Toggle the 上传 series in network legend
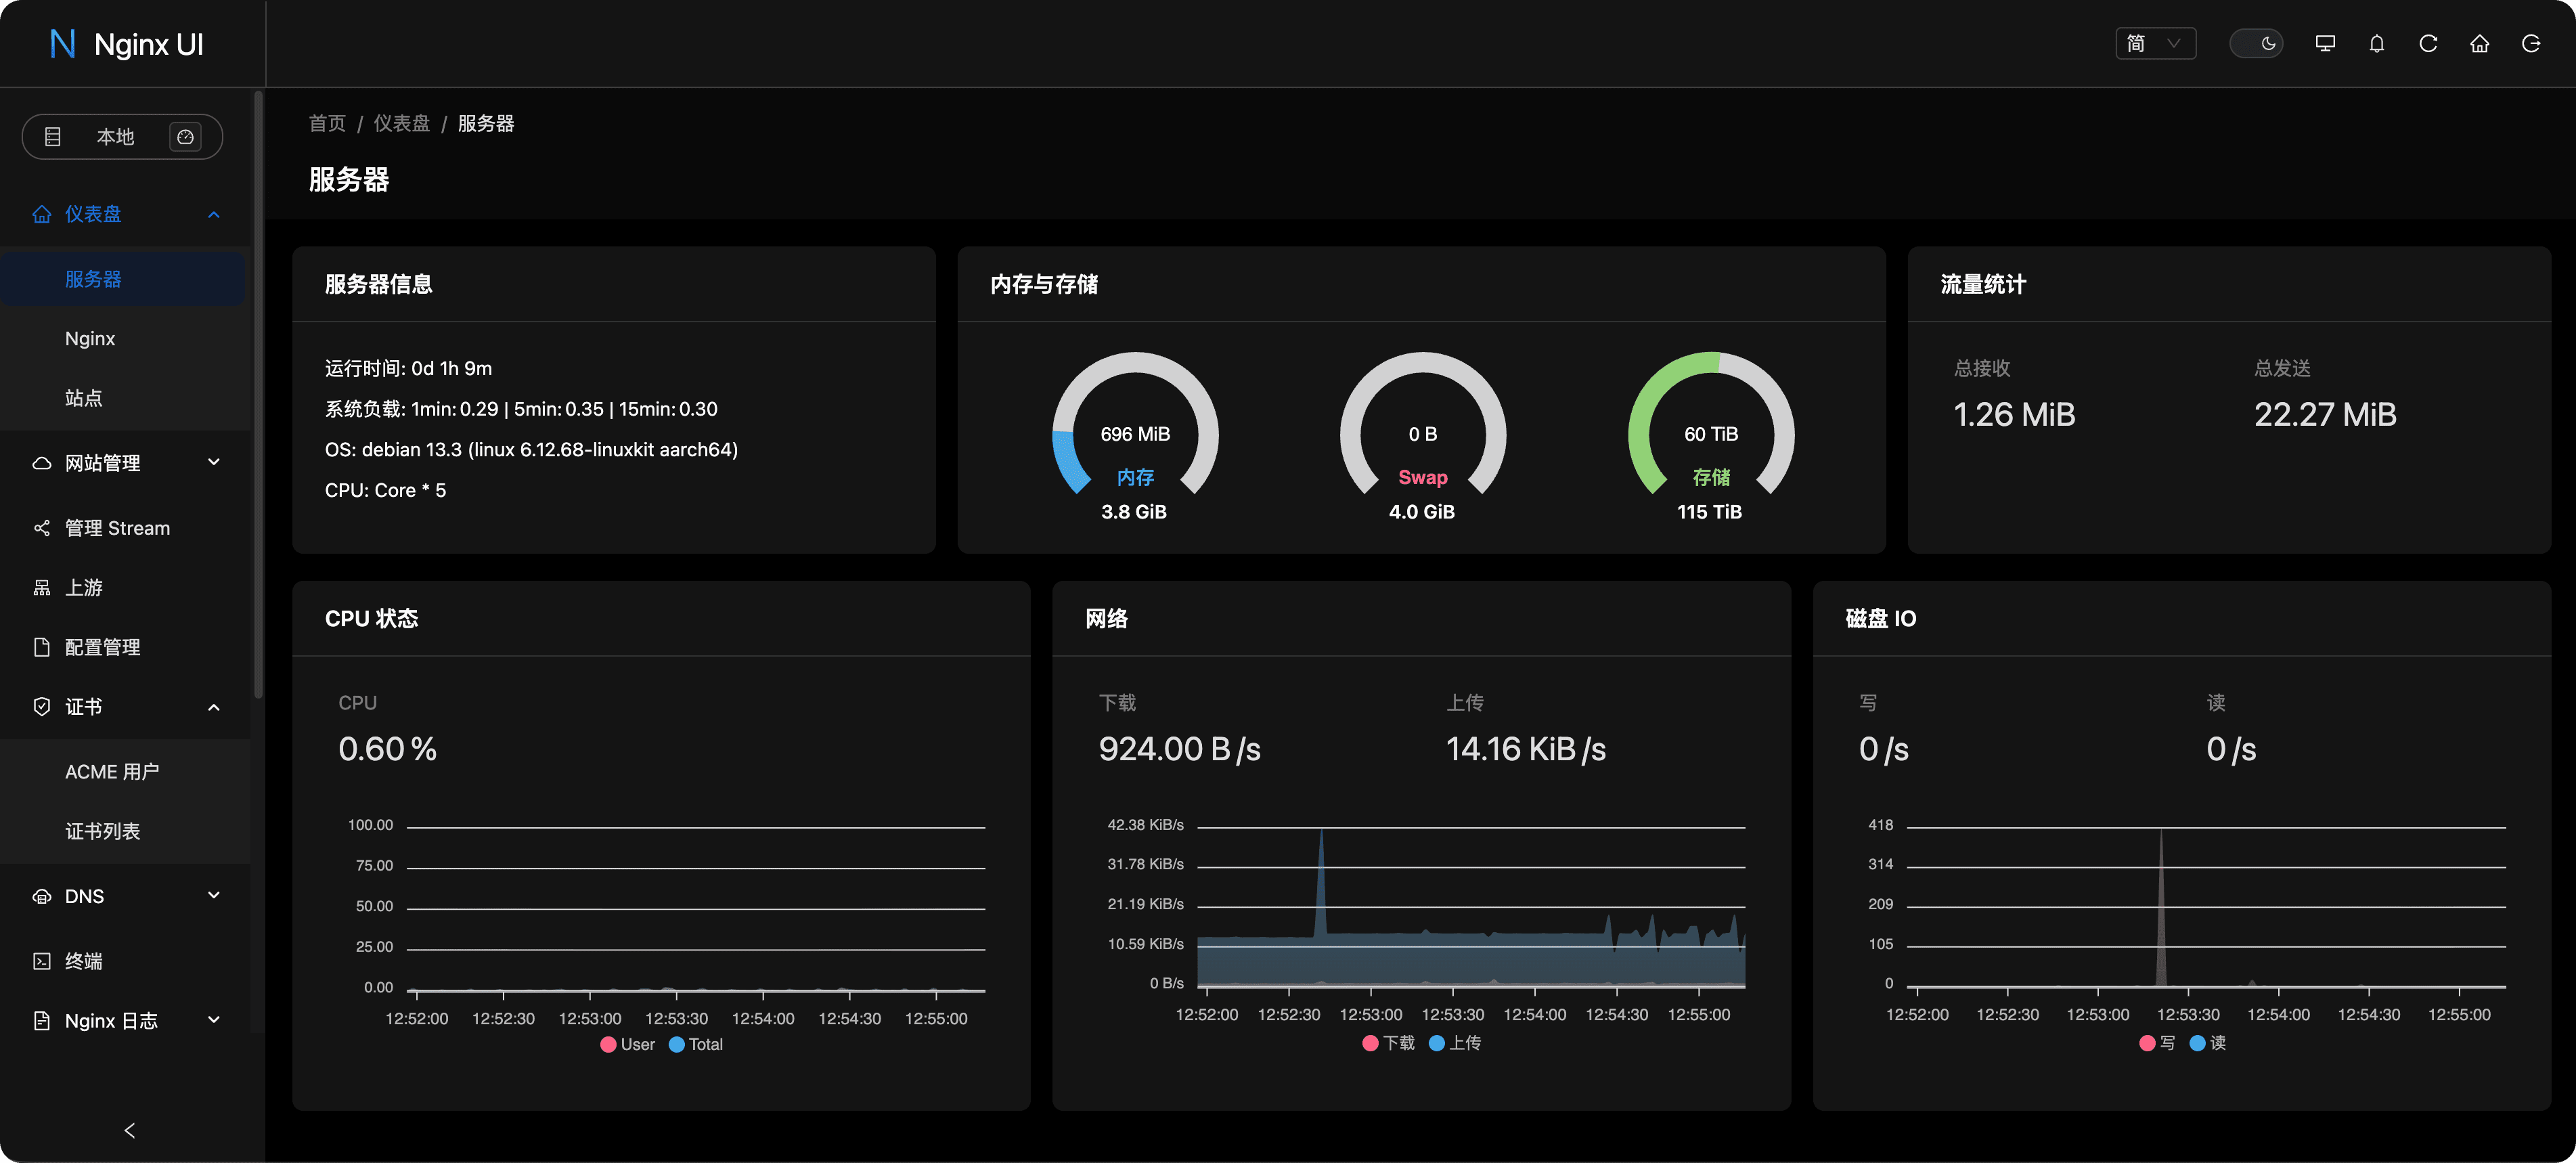Image resolution: width=2576 pixels, height=1163 pixels. pos(1455,1043)
